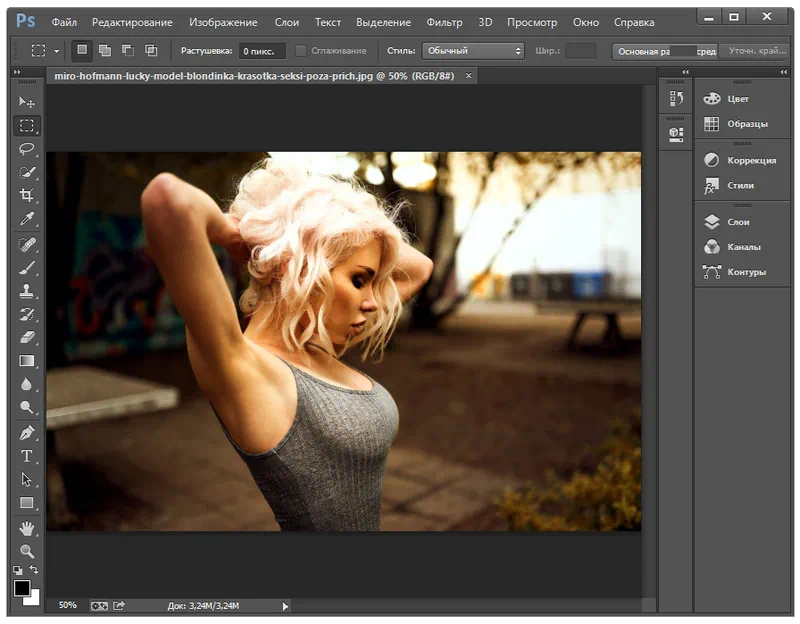Click the Уточн. край button
Image resolution: width=800 pixels, height=624 pixels.
(756, 51)
